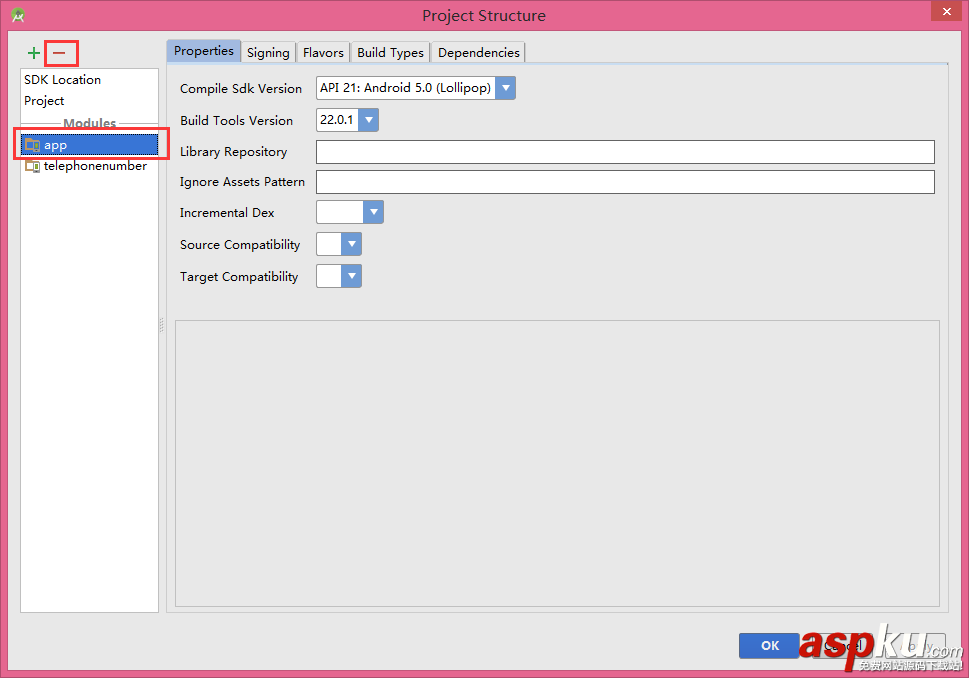Screen dimensions: 969x678
Task: Add a new module with the green plus icon
Action: click(33, 52)
